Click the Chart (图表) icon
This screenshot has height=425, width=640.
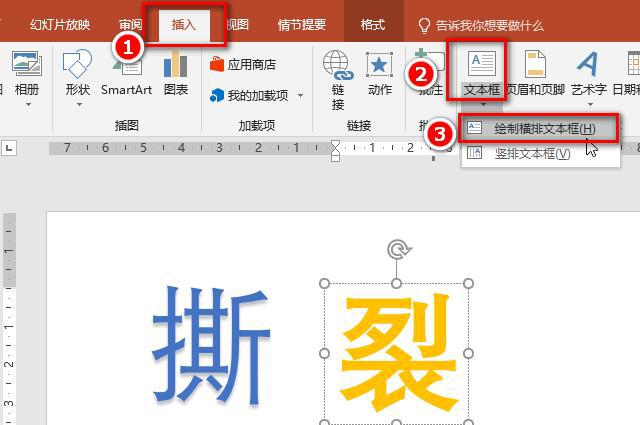tap(176, 72)
